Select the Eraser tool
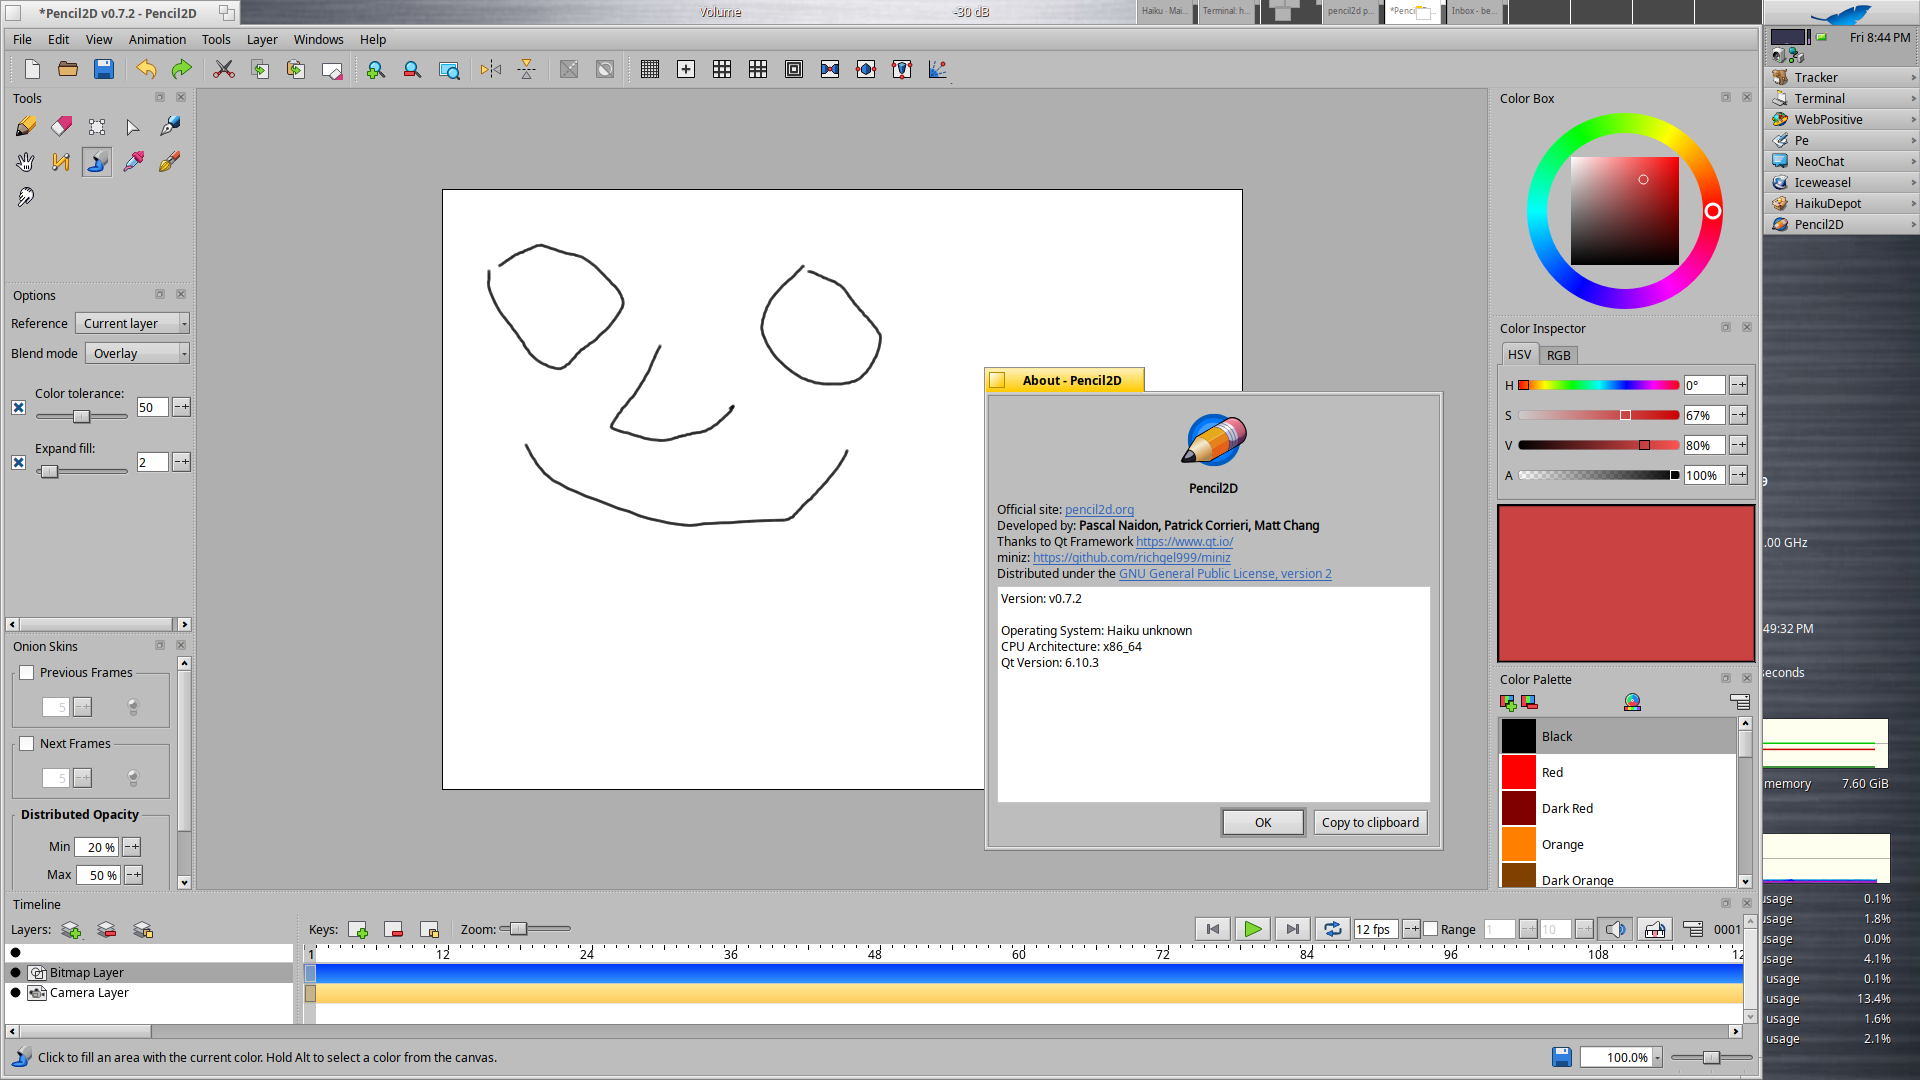This screenshot has height=1080, width=1920. tap(62, 126)
